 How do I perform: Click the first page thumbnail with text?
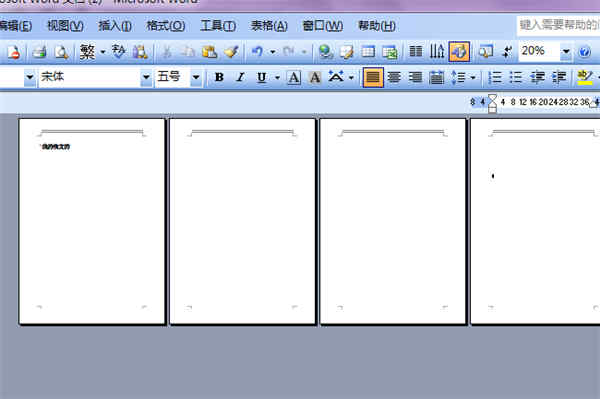92,221
